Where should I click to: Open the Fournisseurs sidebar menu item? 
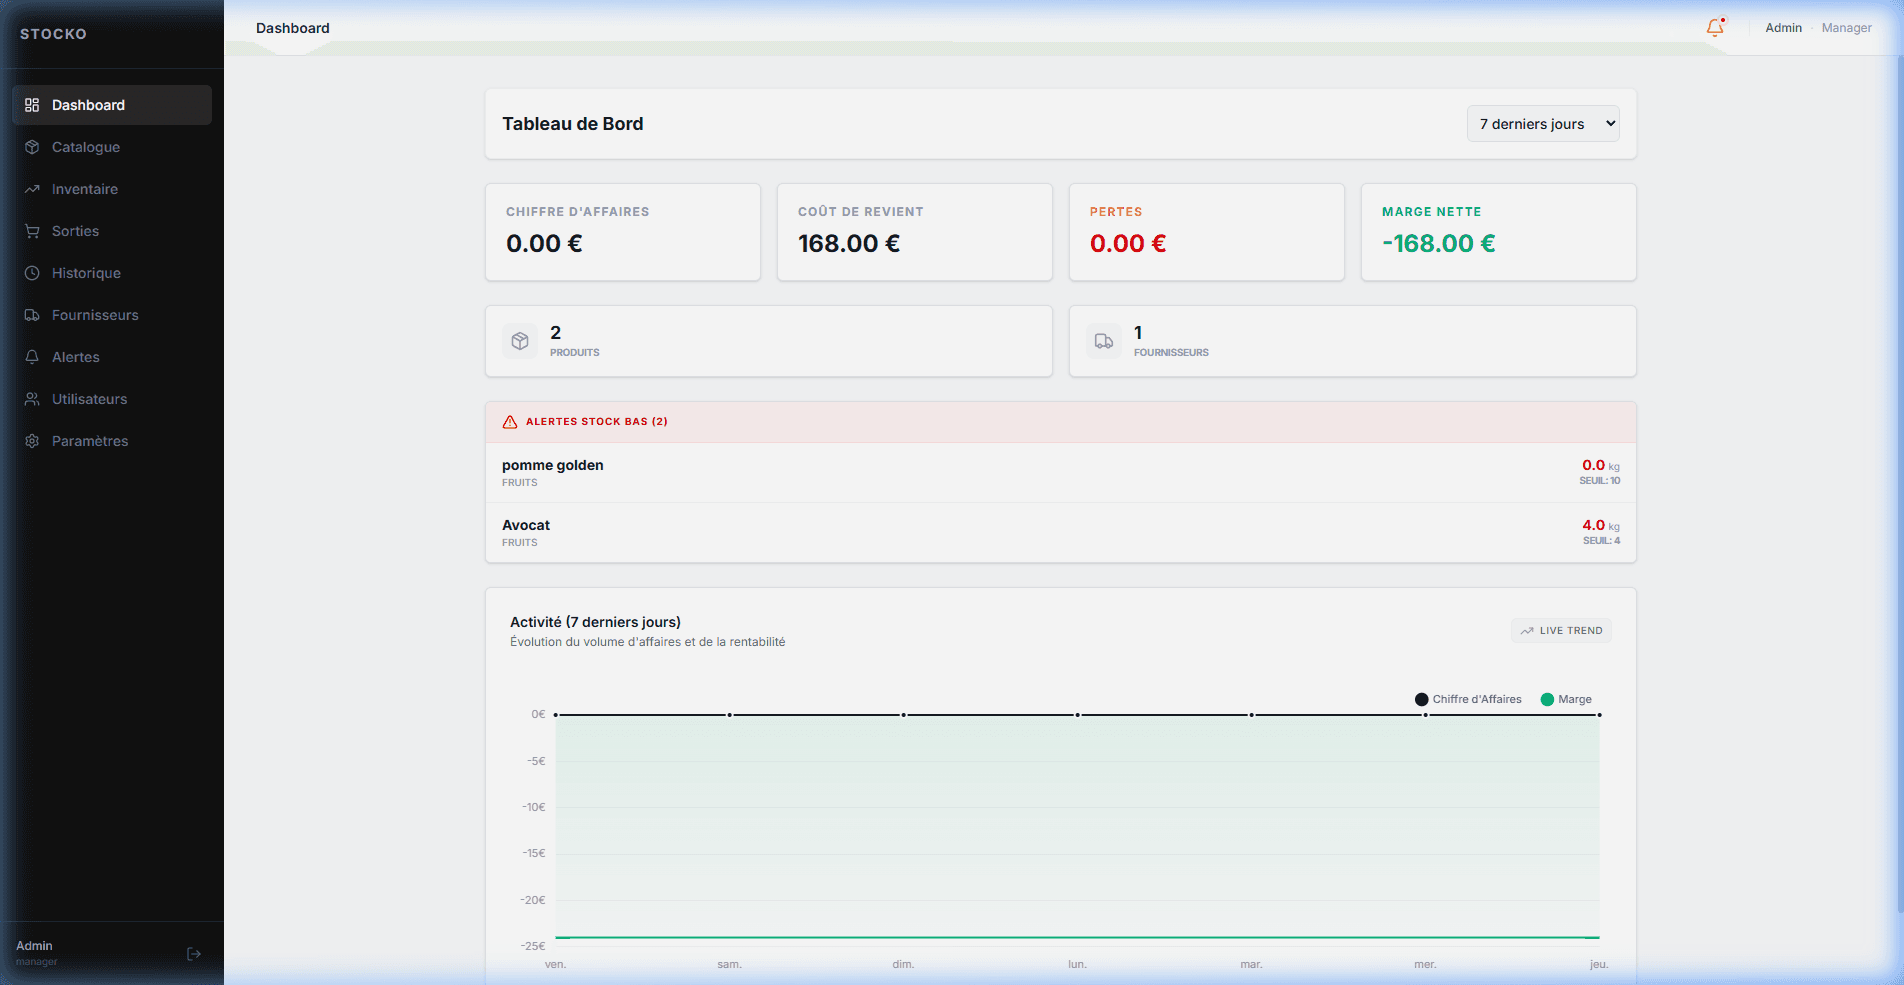click(112, 315)
